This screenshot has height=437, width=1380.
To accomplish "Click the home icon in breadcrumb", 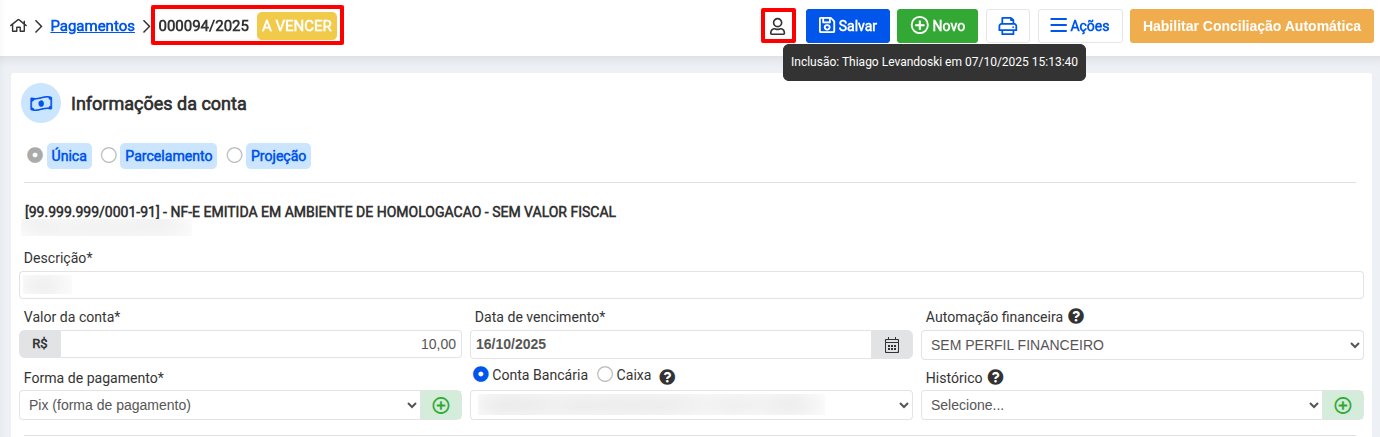I will (x=18, y=26).
